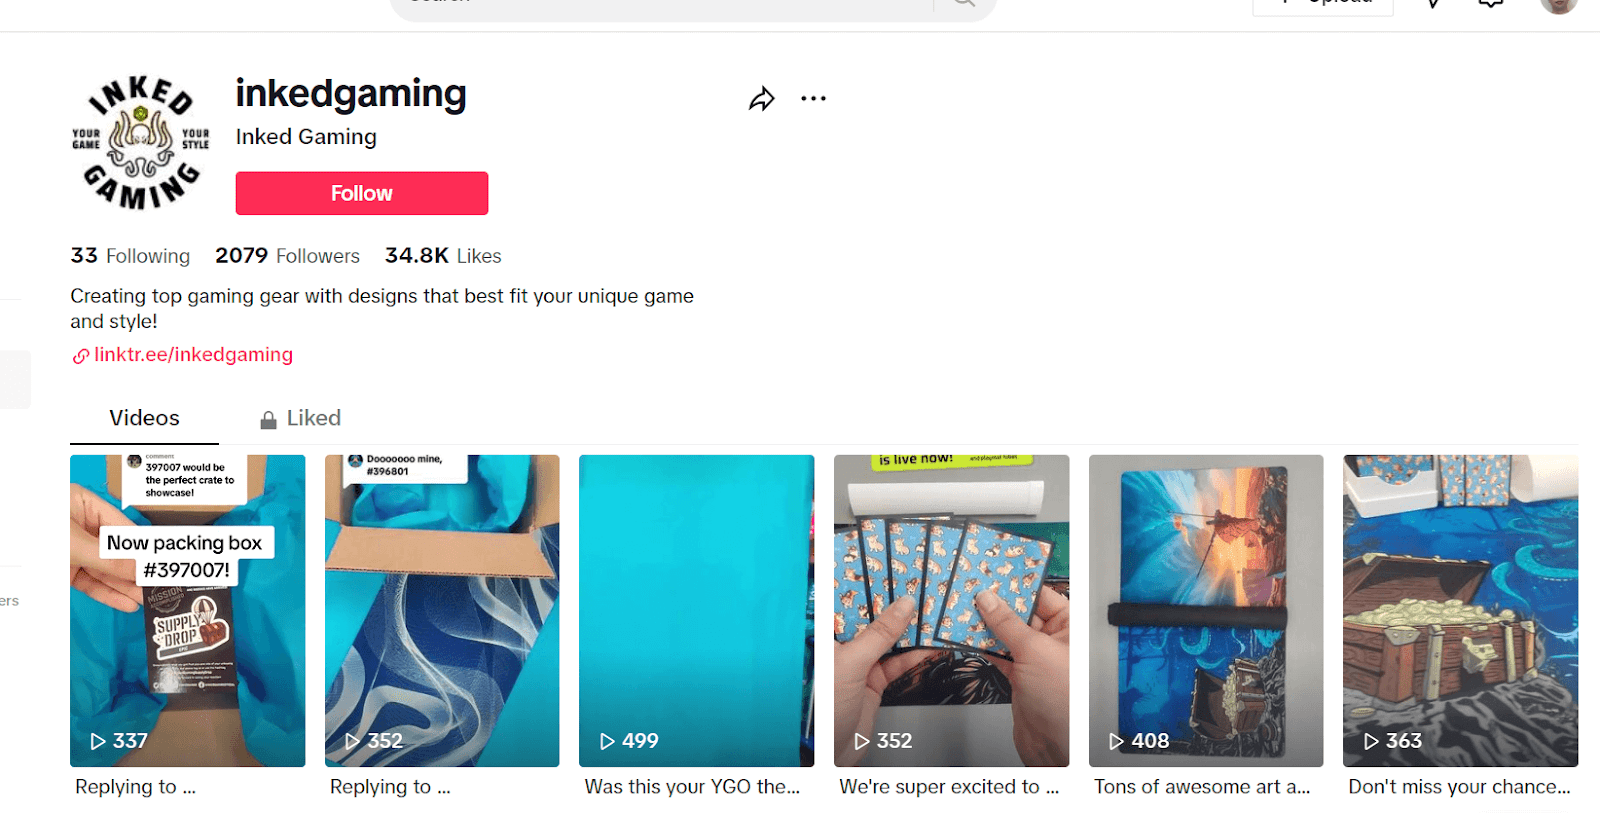Viewport: 1600px width, 813px height.
Task: Click inside the search input field
Action: point(660,5)
